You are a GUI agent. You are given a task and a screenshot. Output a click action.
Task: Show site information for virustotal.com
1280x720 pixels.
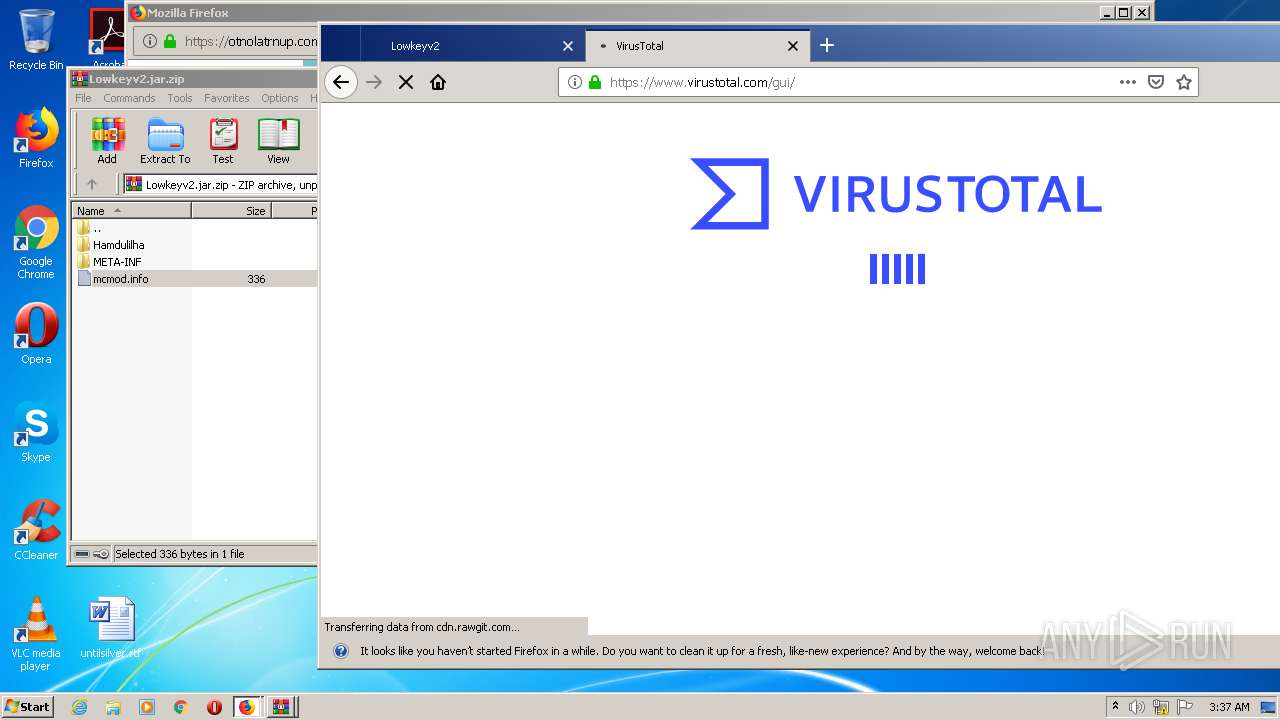(575, 82)
